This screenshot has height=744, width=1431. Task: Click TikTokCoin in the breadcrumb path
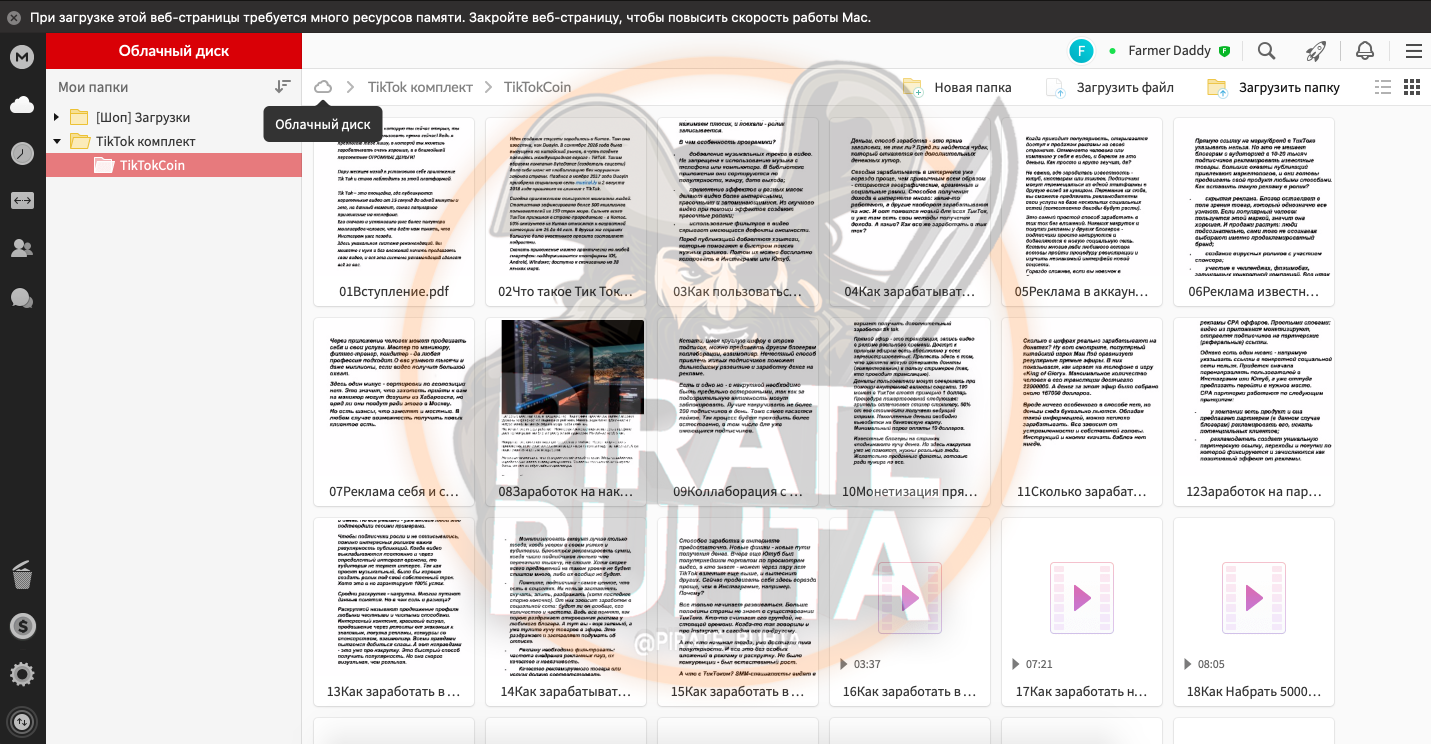[537, 87]
